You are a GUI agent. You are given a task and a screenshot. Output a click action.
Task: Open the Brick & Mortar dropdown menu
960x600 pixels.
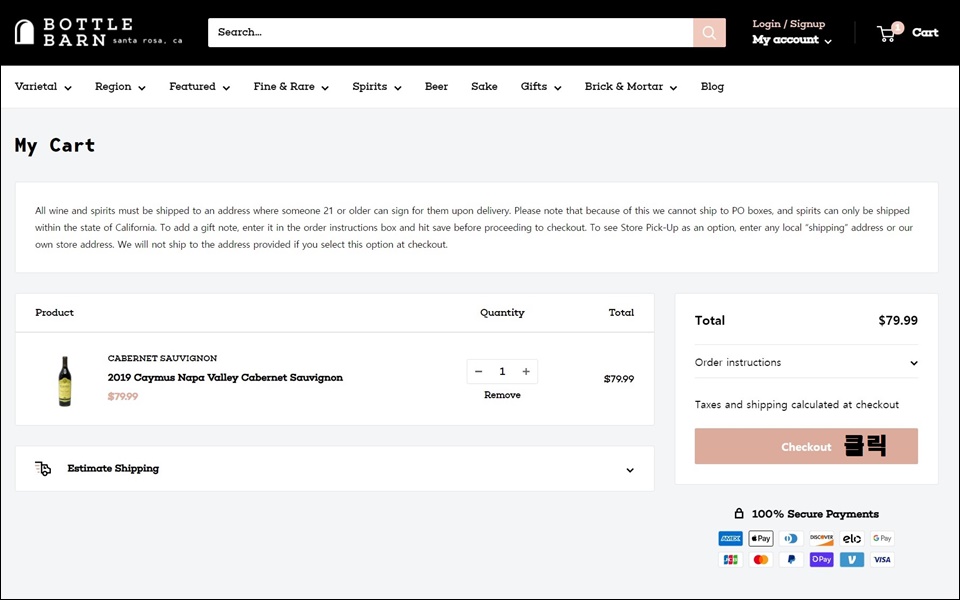tap(631, 87)
